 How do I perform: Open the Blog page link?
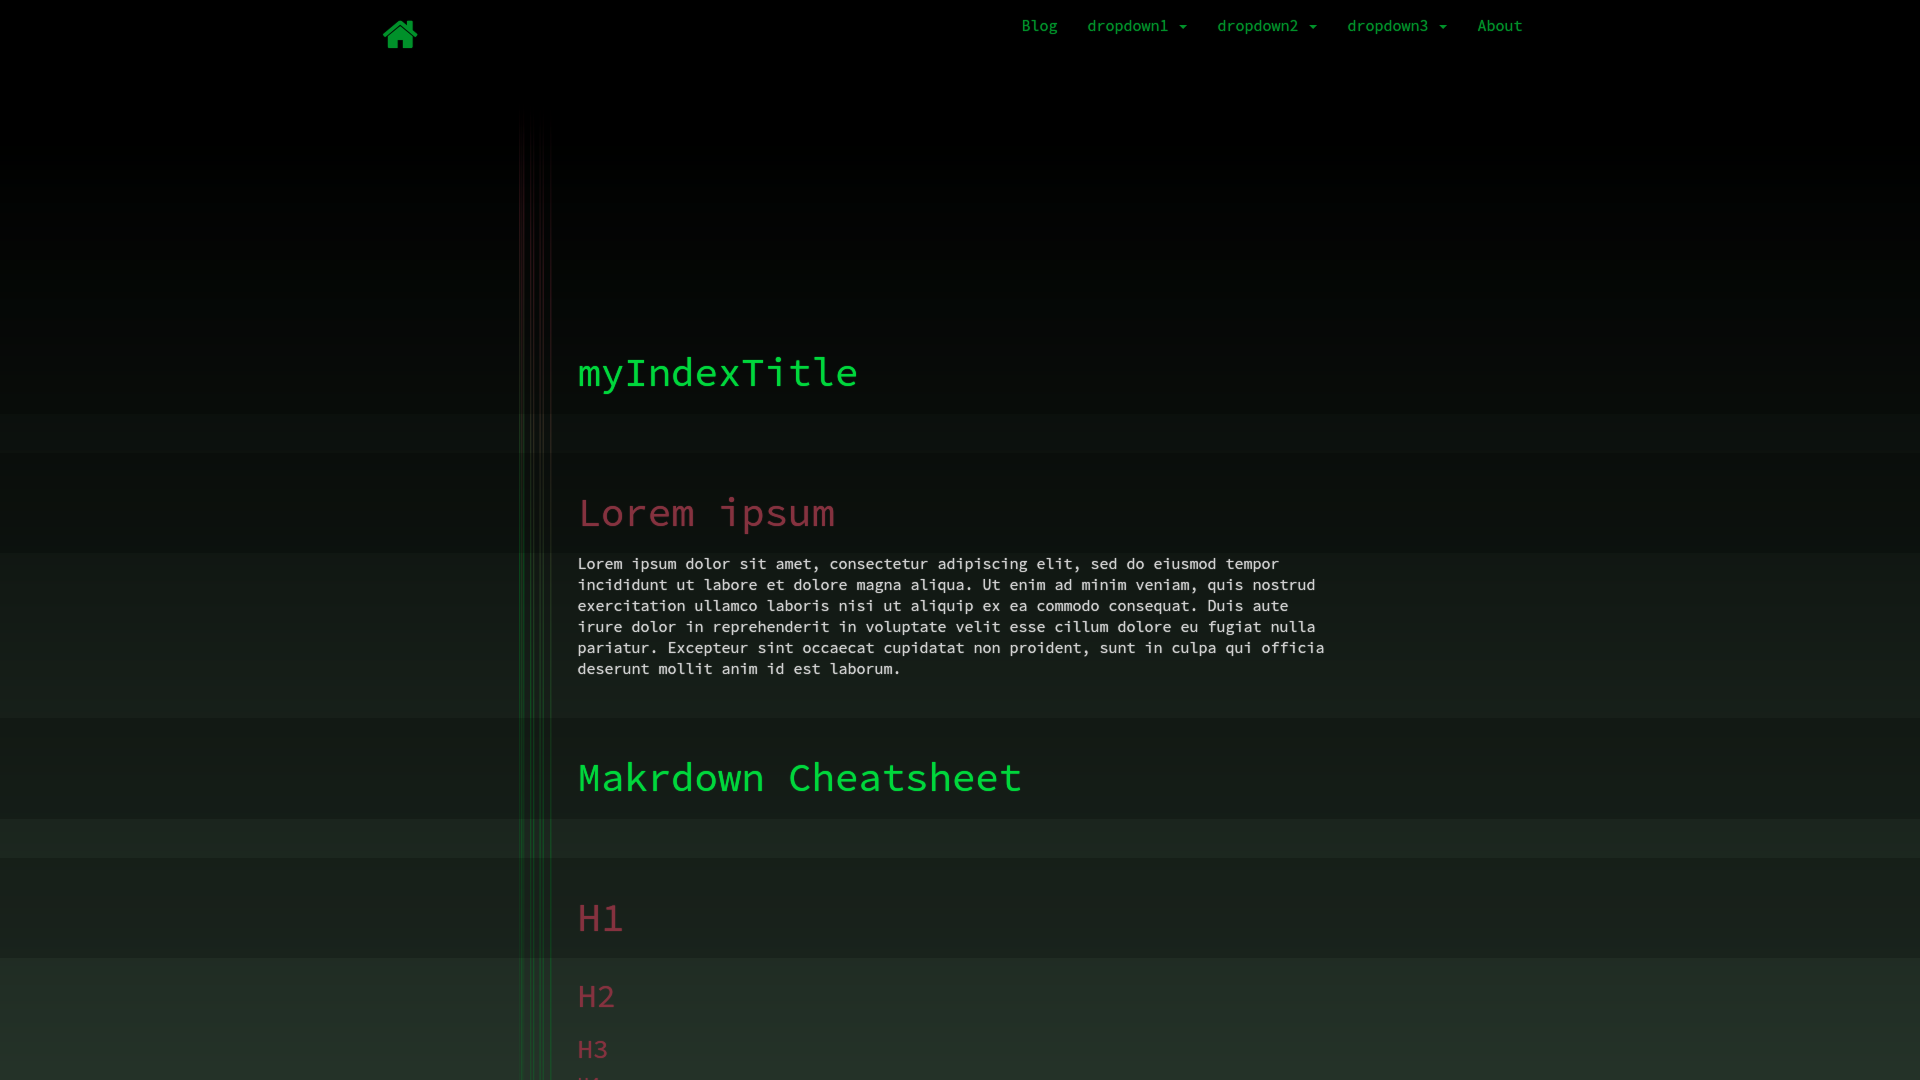1039,26
